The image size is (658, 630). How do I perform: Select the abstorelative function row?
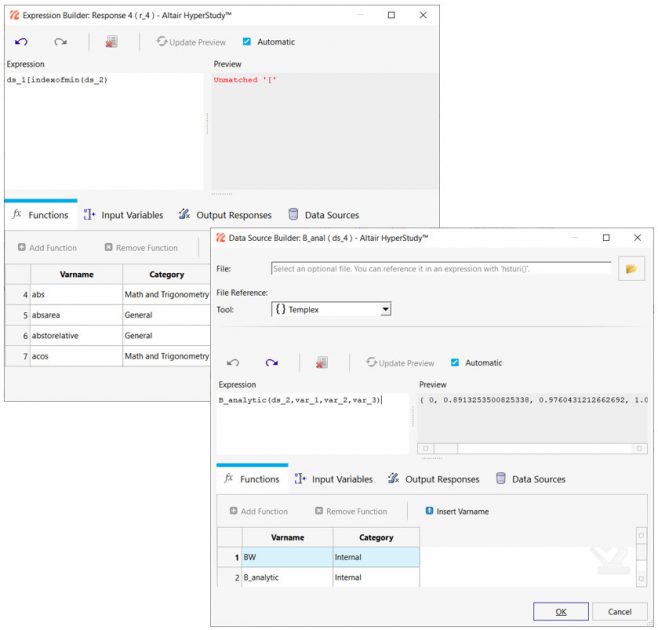[76, 336]
